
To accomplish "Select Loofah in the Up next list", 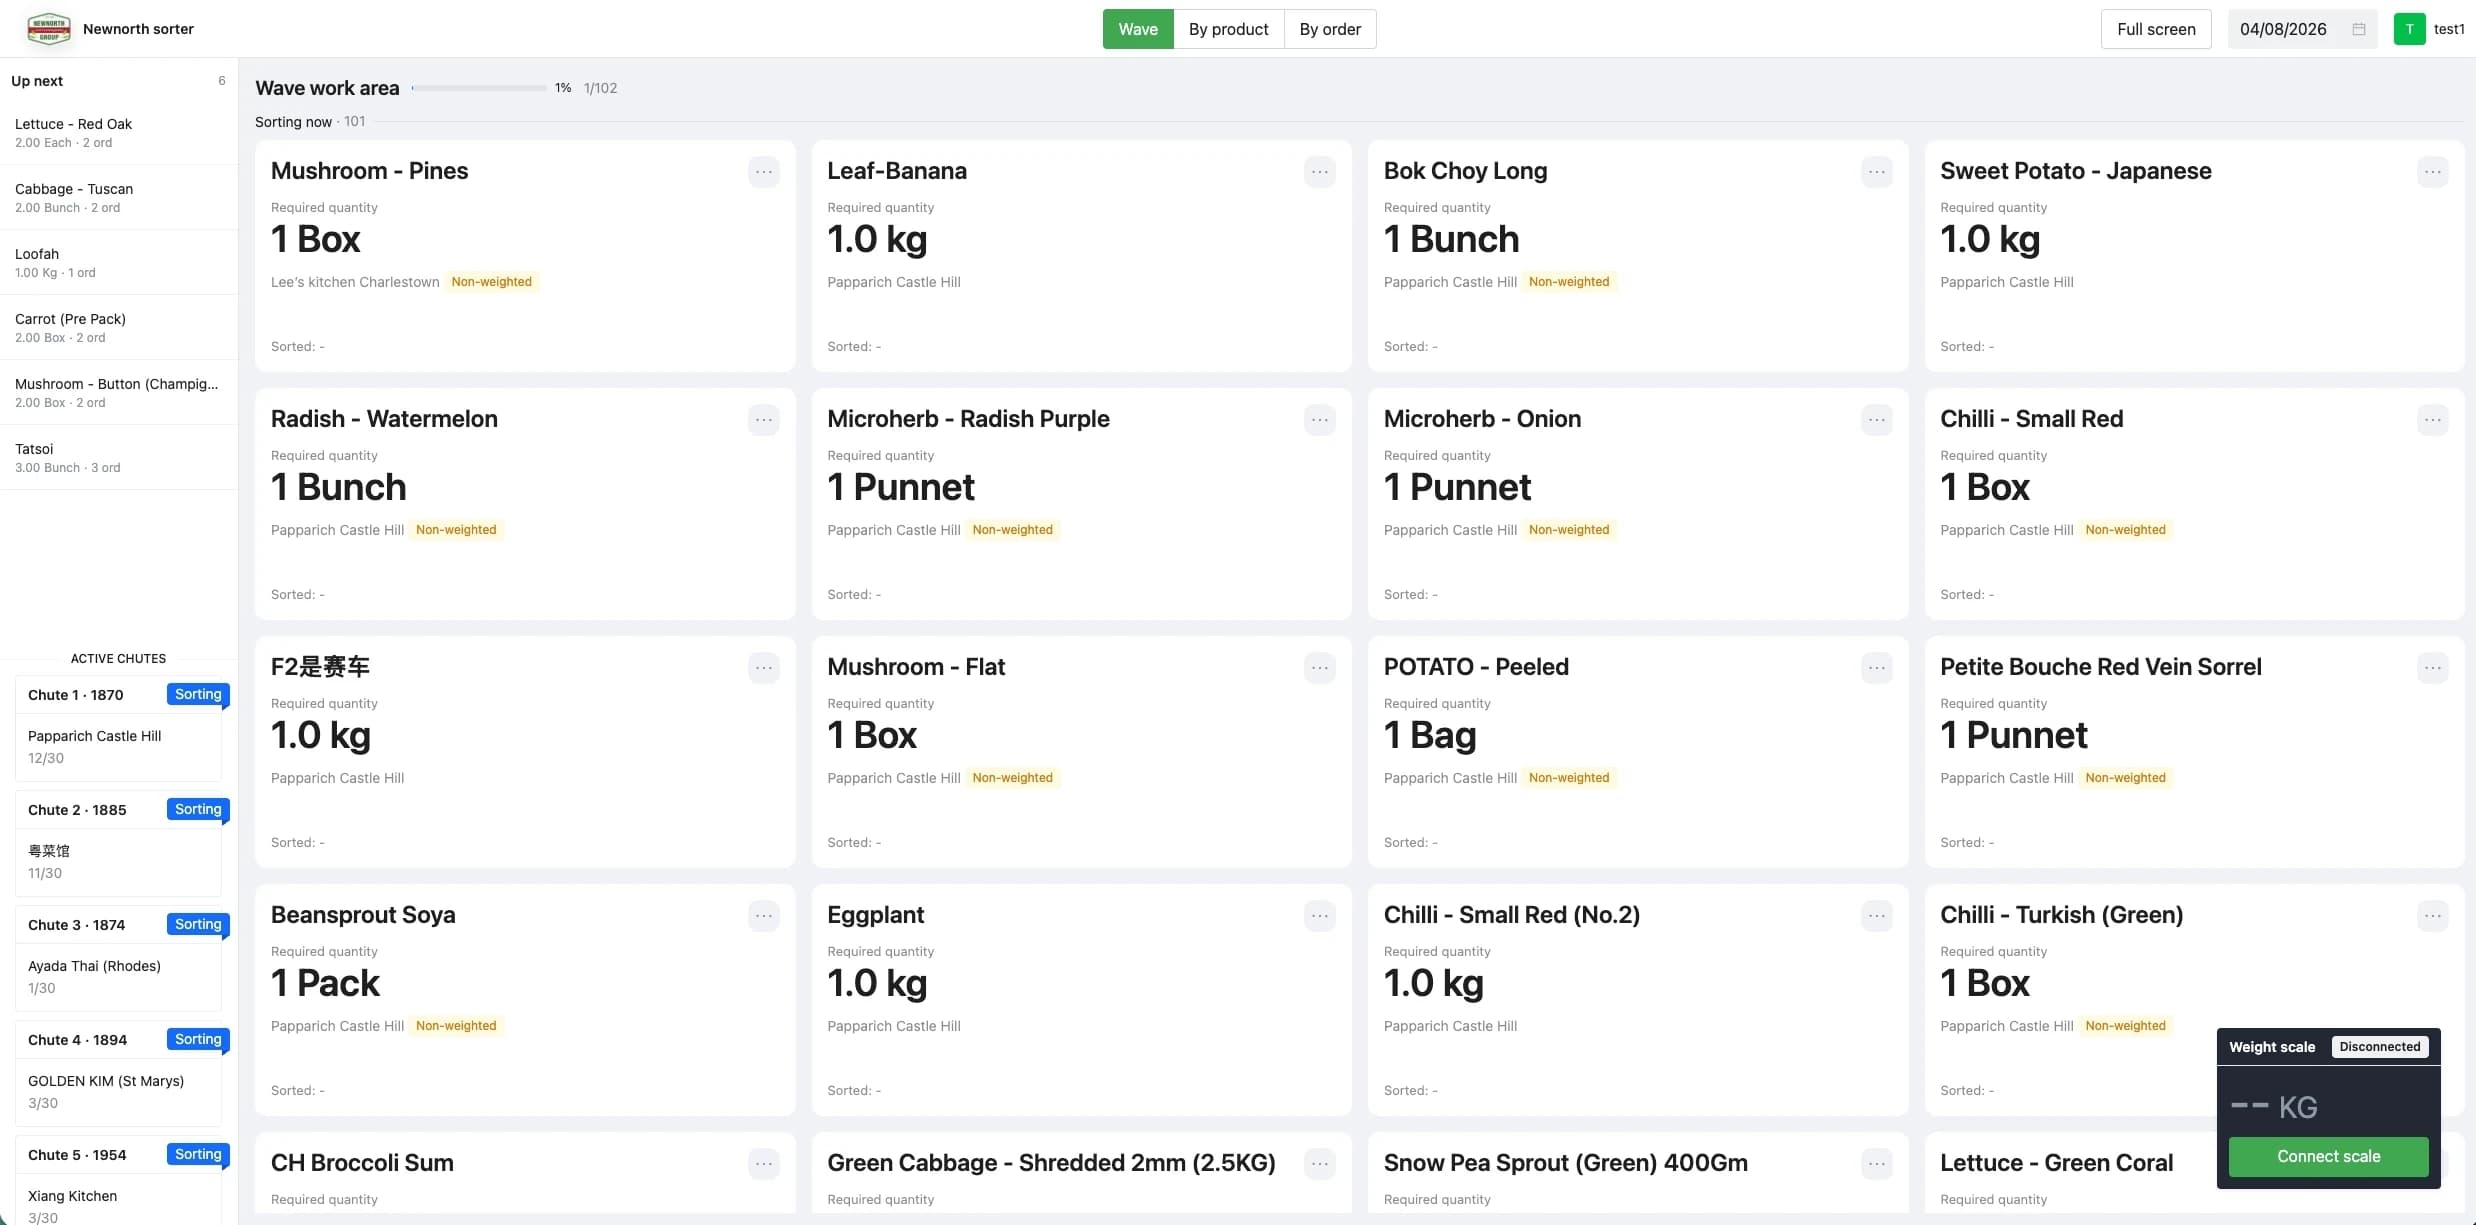I will (x=119, y=262).
